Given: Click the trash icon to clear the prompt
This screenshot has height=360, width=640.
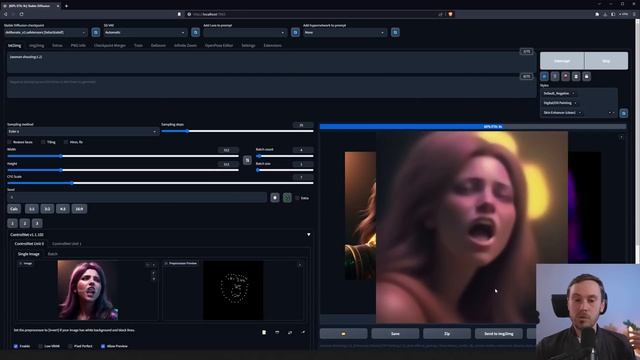Looking at the screenshot, I should 555,76.
